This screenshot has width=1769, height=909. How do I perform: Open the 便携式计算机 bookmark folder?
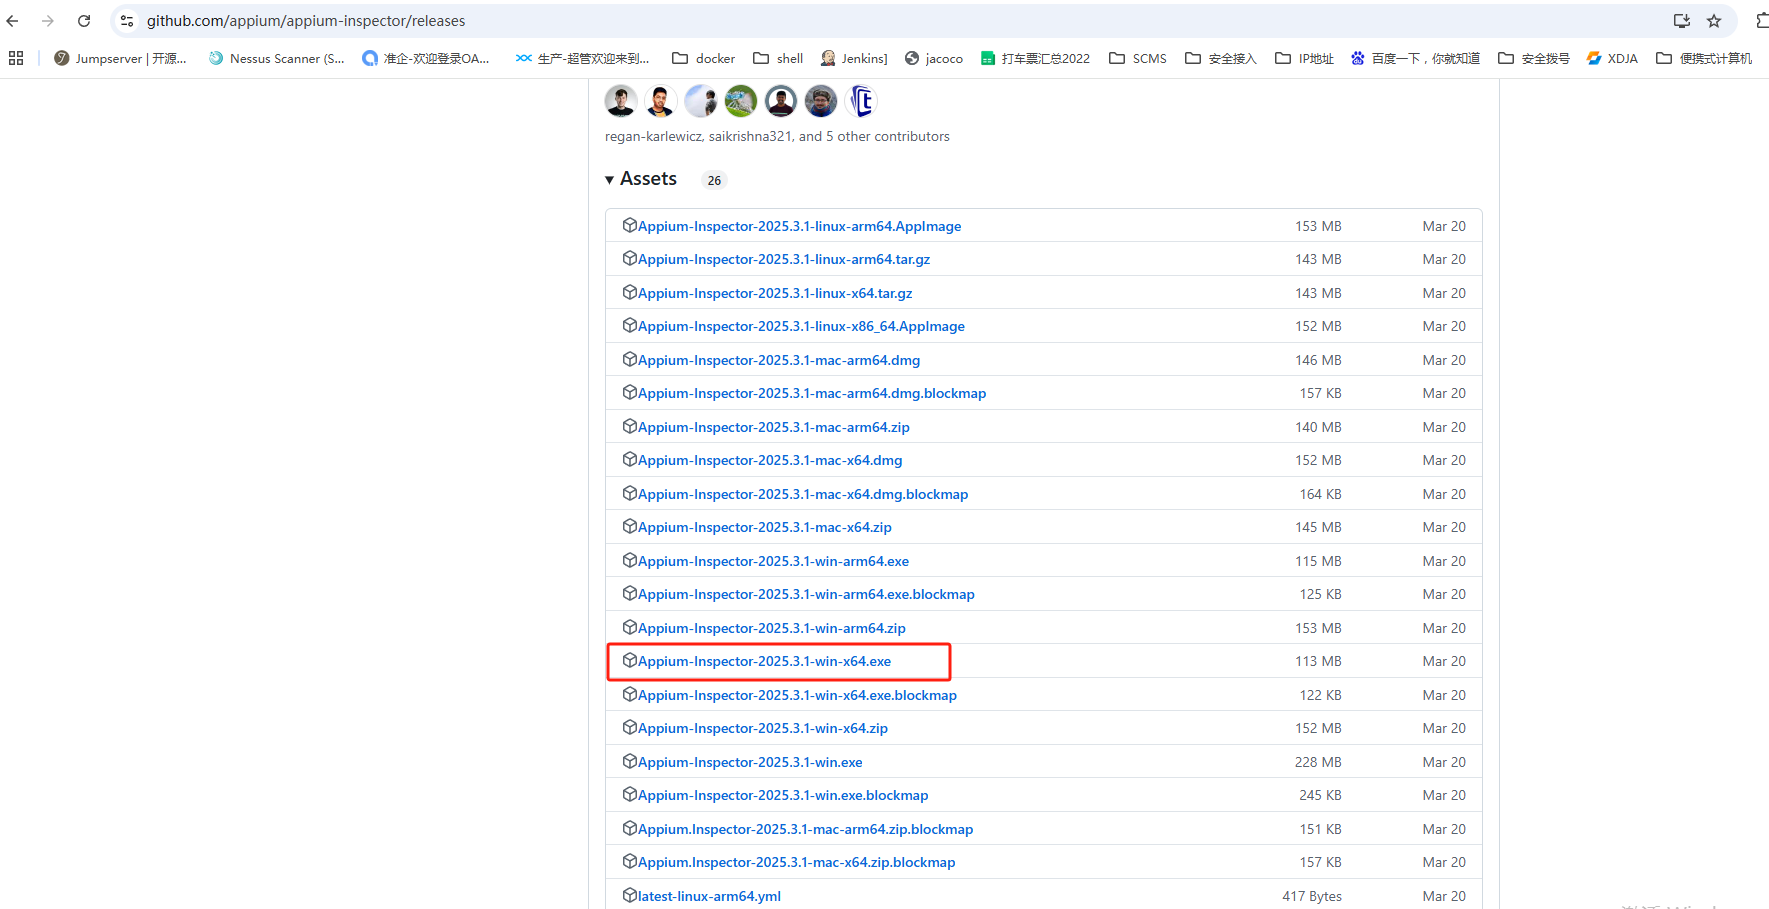coord(1704,58)
